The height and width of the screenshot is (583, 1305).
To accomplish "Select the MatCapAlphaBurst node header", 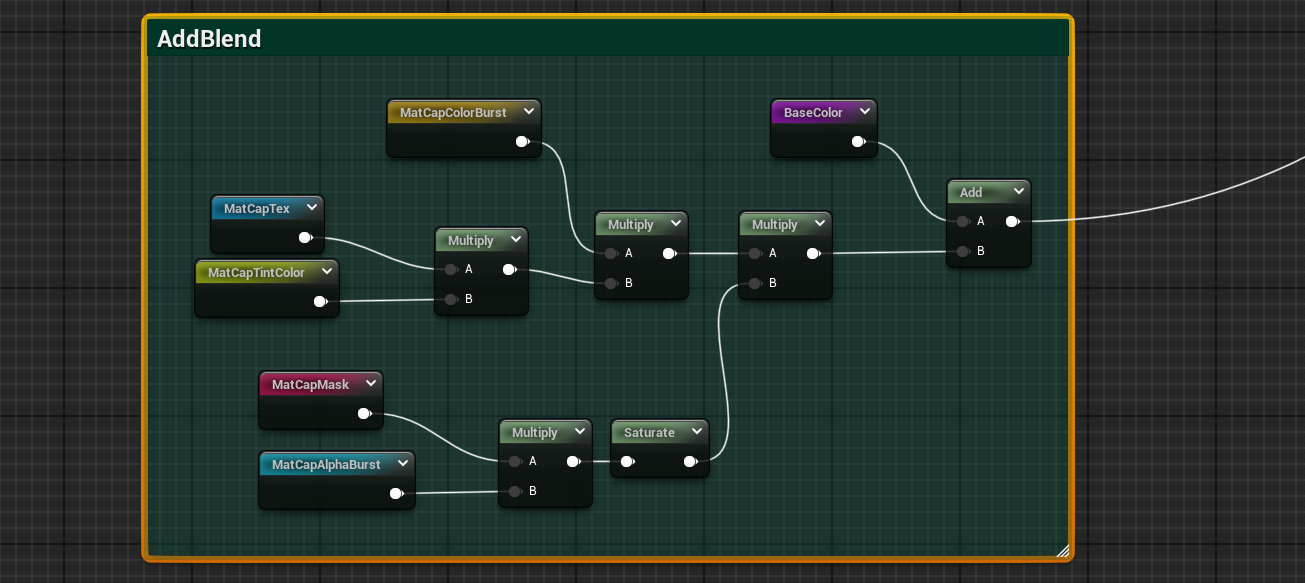I will click(326, 465).
